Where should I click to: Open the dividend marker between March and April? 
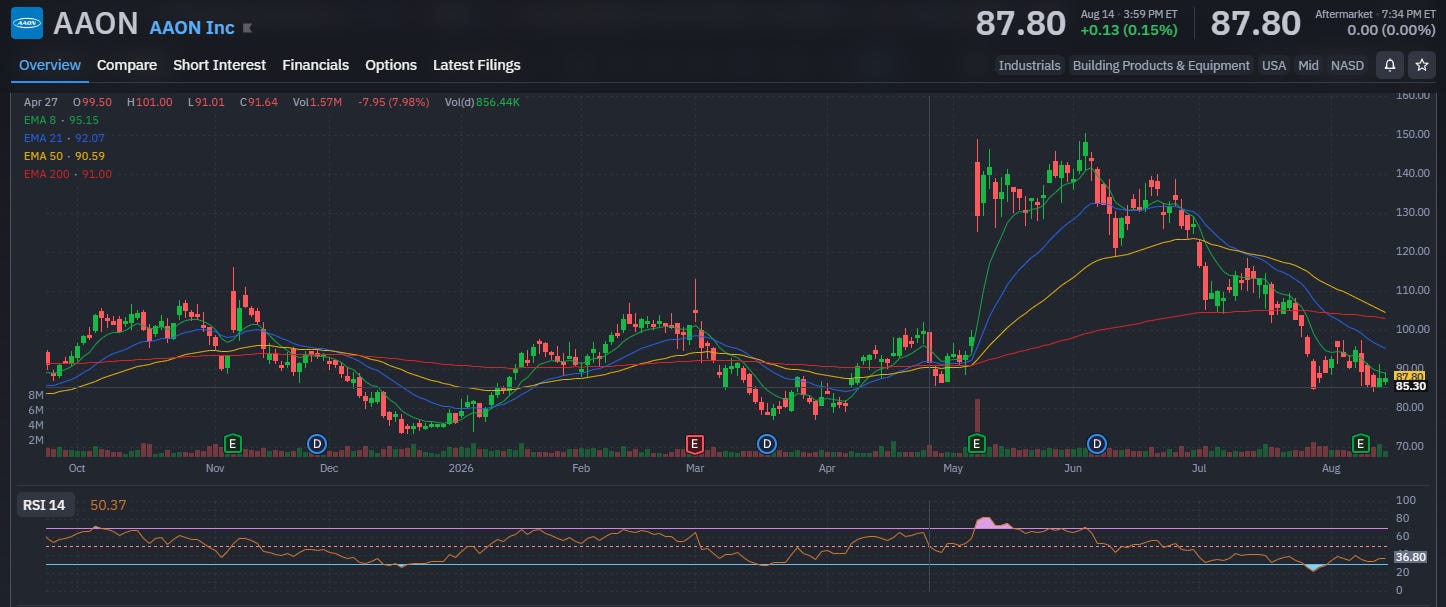click(x=766, y=442)
